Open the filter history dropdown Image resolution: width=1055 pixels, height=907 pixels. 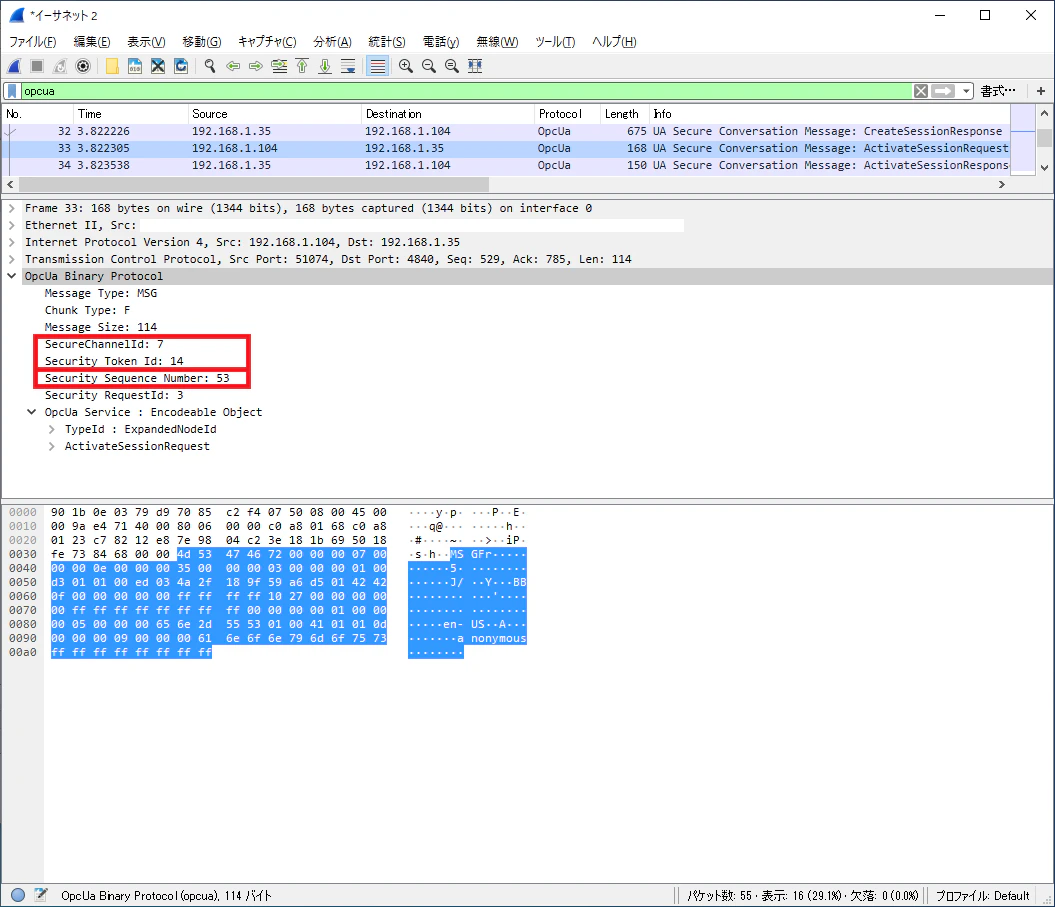(x=966, y=91)
